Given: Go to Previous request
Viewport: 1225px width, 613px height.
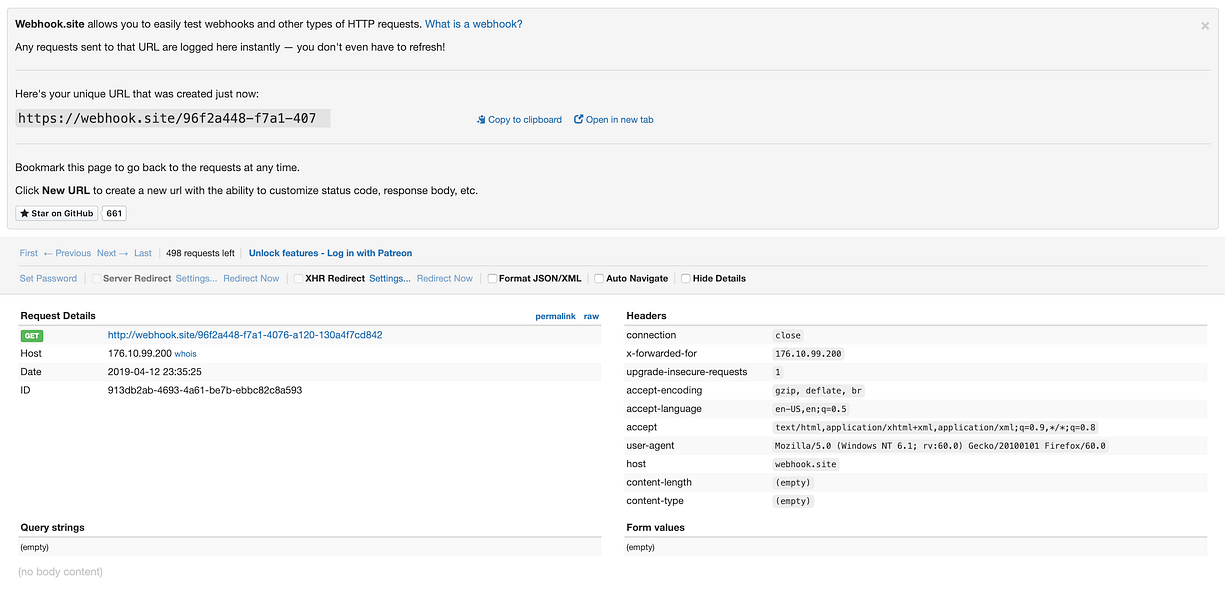Looking at the screenshot, I should click(67, 253).
